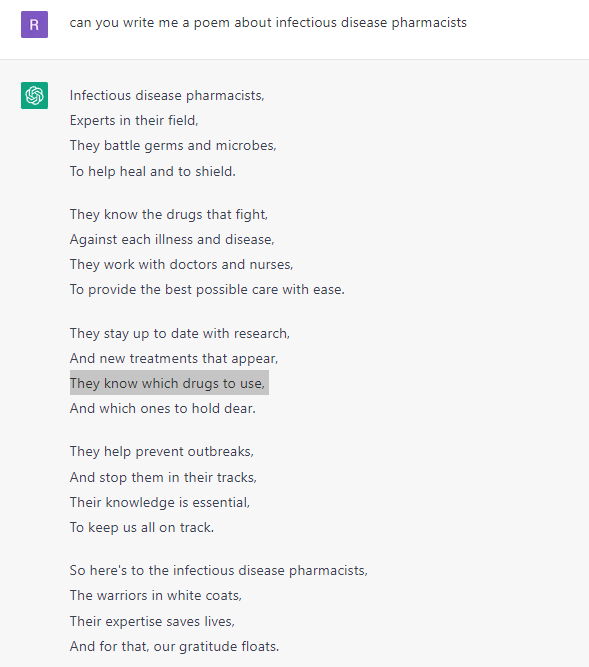Click the user prompt about infectious disease pharmacists
The height and width of the screenshot is (667, 589).
click(x=268, y=23)
